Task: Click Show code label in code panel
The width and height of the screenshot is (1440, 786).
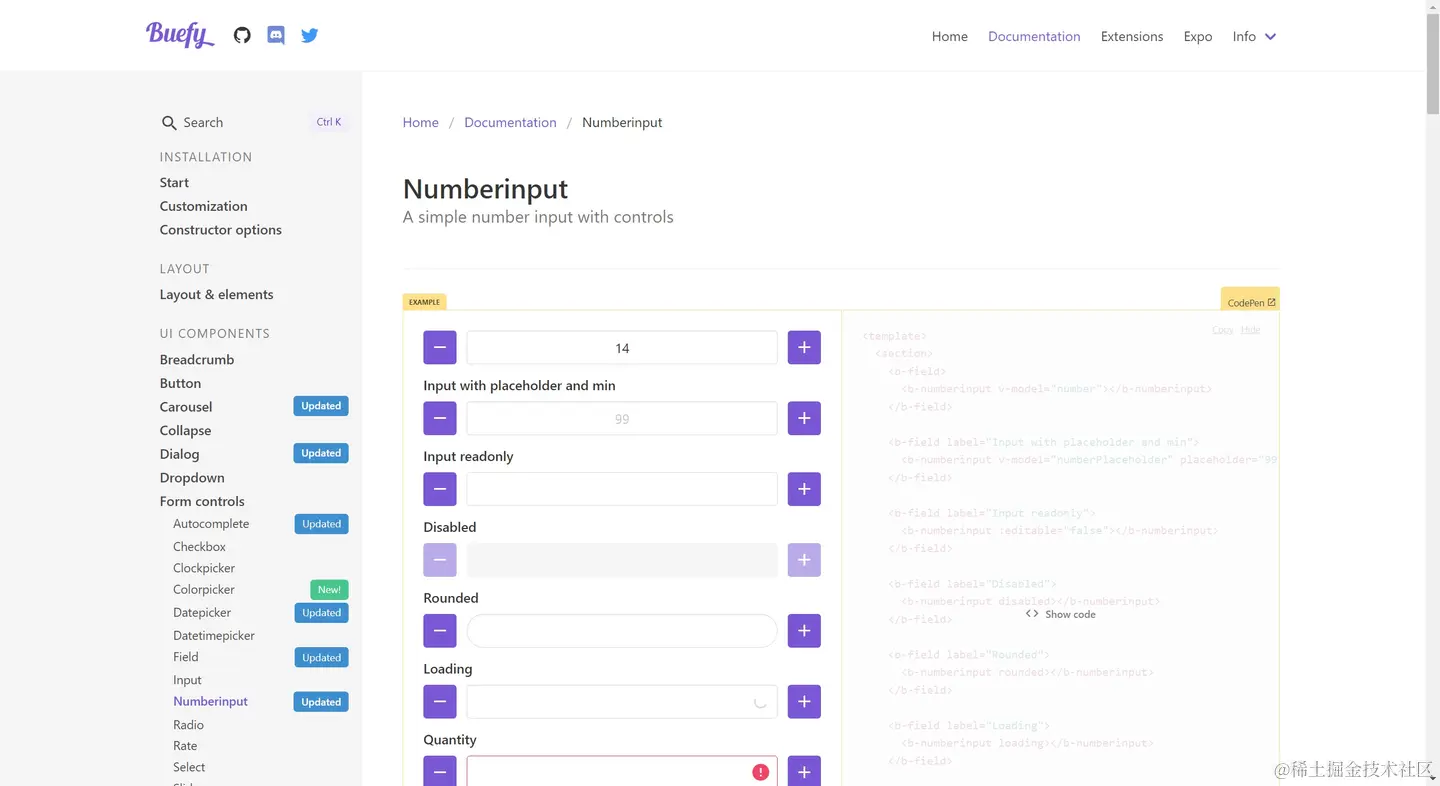Action: coord(1070,614)
